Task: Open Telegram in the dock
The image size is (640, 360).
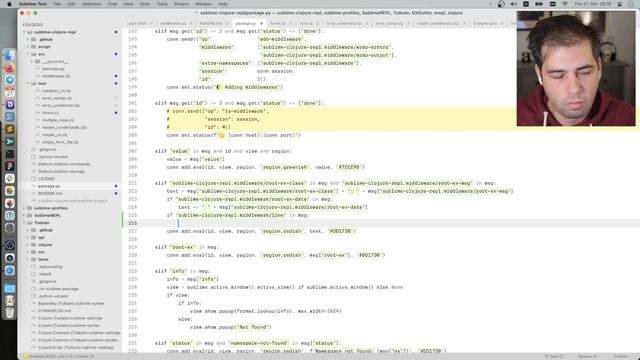Action: [10, 80]
